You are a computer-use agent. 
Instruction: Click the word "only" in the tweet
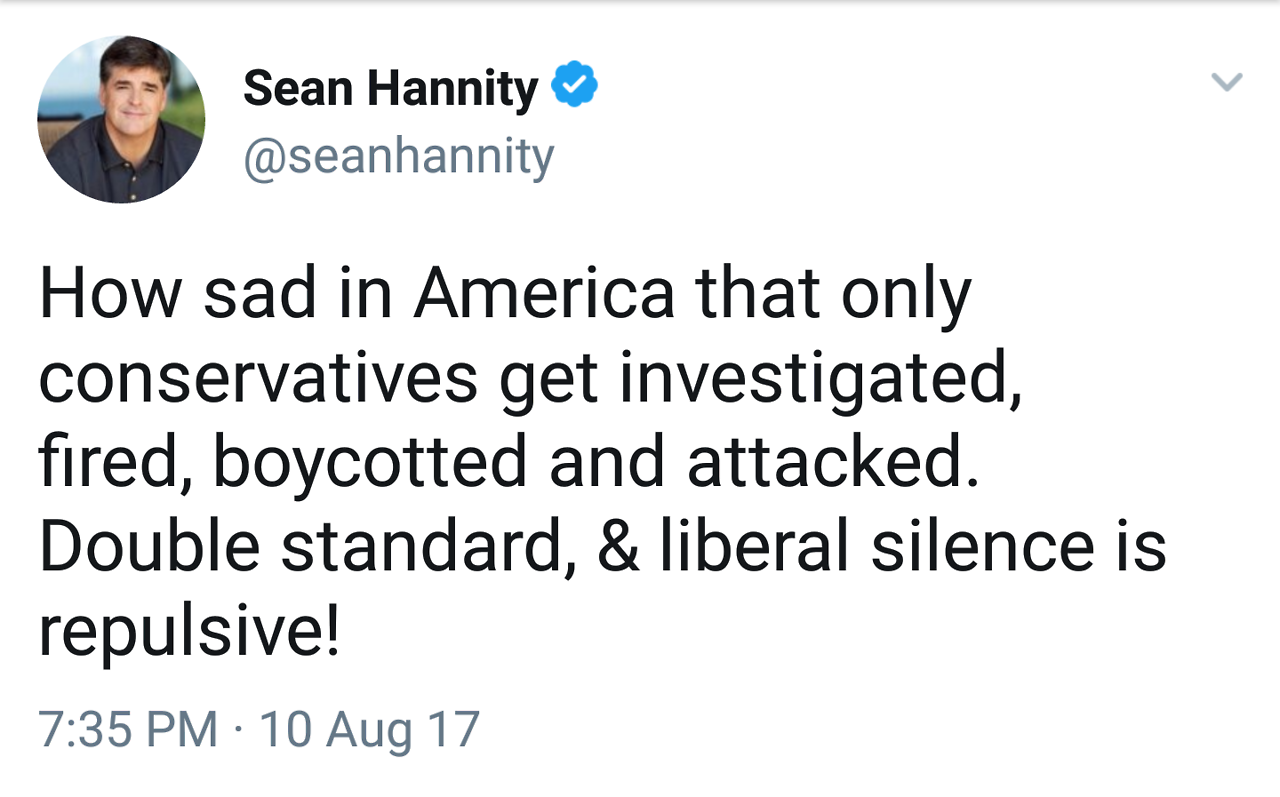coord(906,297)
